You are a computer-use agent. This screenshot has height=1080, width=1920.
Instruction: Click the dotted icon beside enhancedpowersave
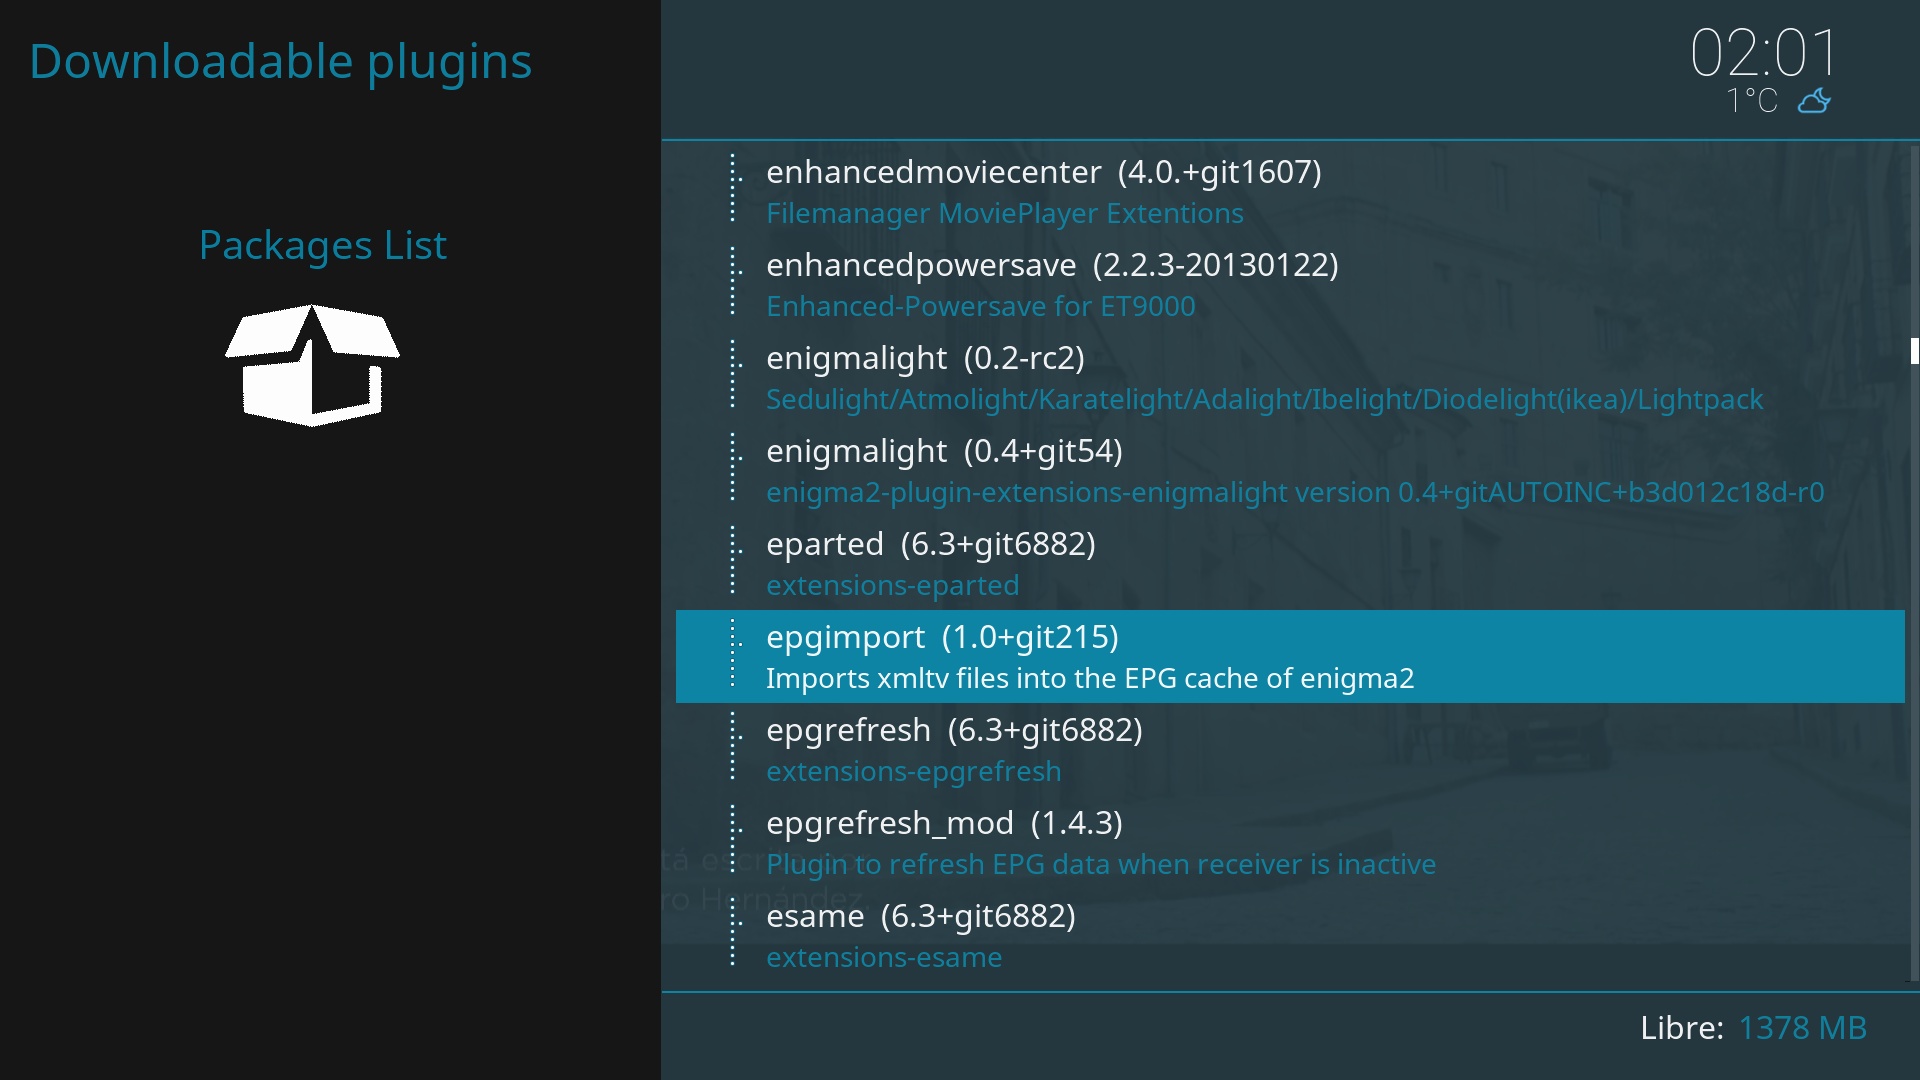tap(735, 281)
